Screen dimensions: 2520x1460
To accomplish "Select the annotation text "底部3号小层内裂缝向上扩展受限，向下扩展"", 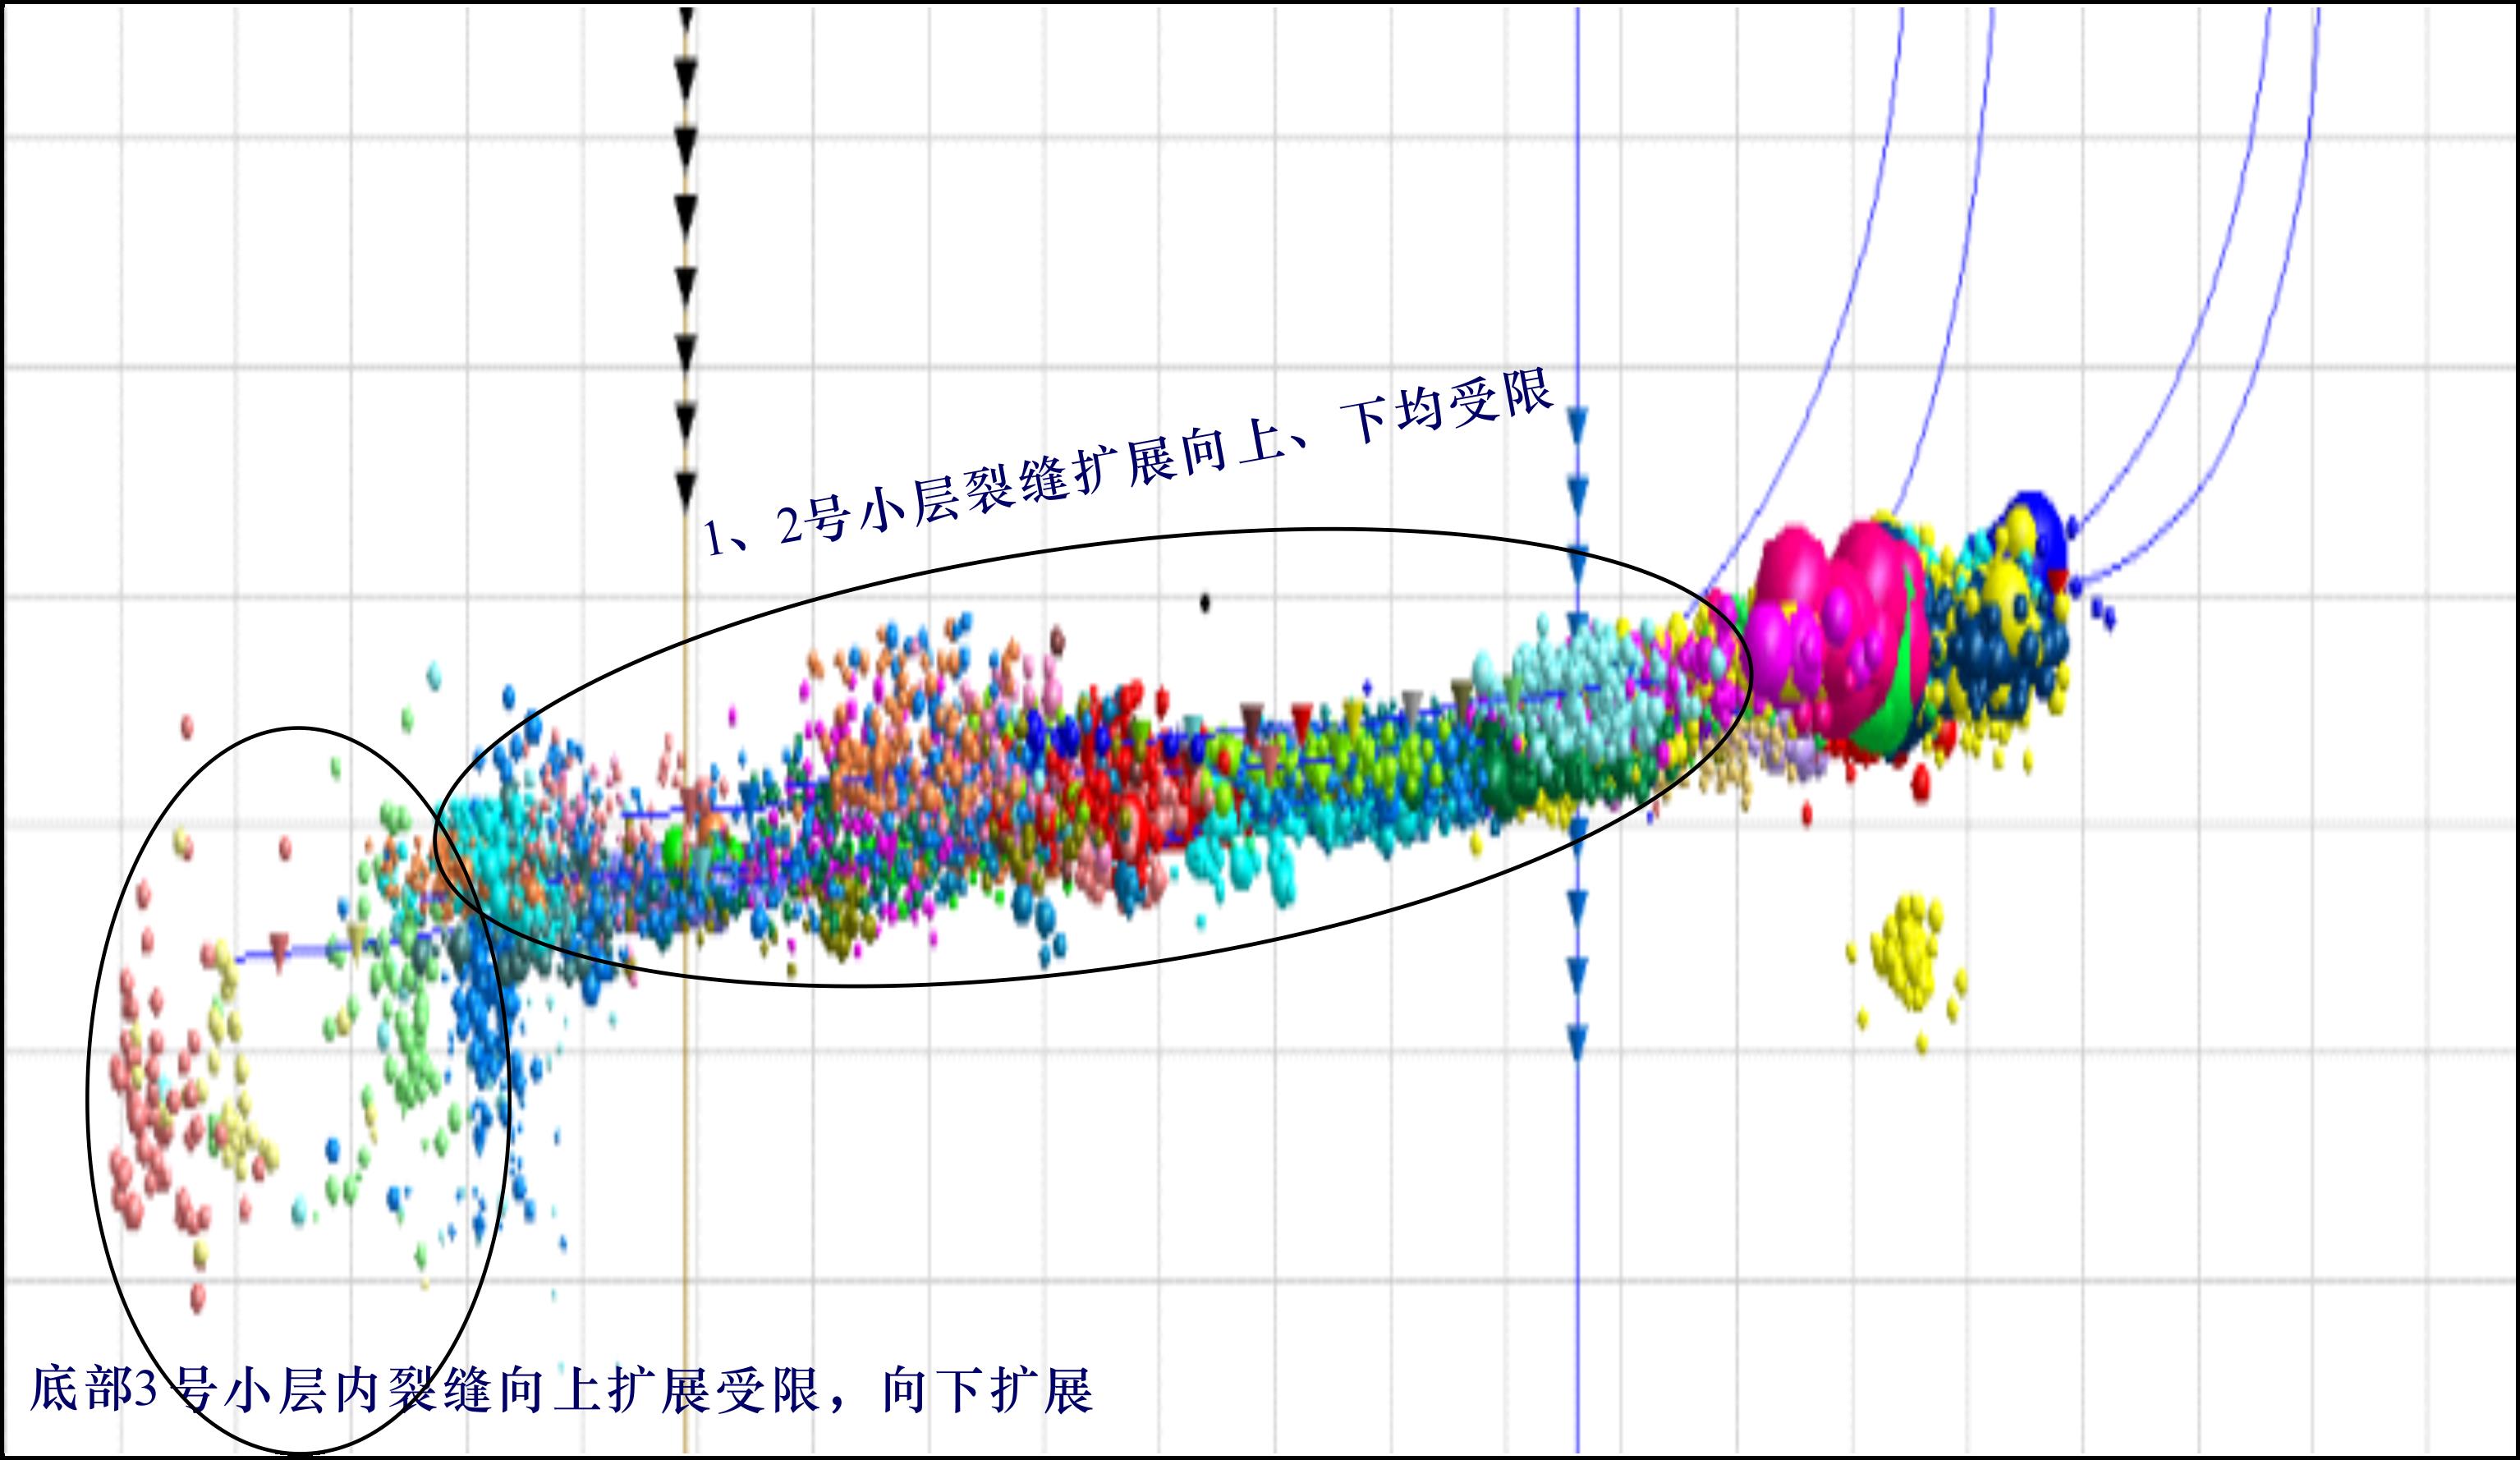I will pyautogui.click(x=562, y=1390).
